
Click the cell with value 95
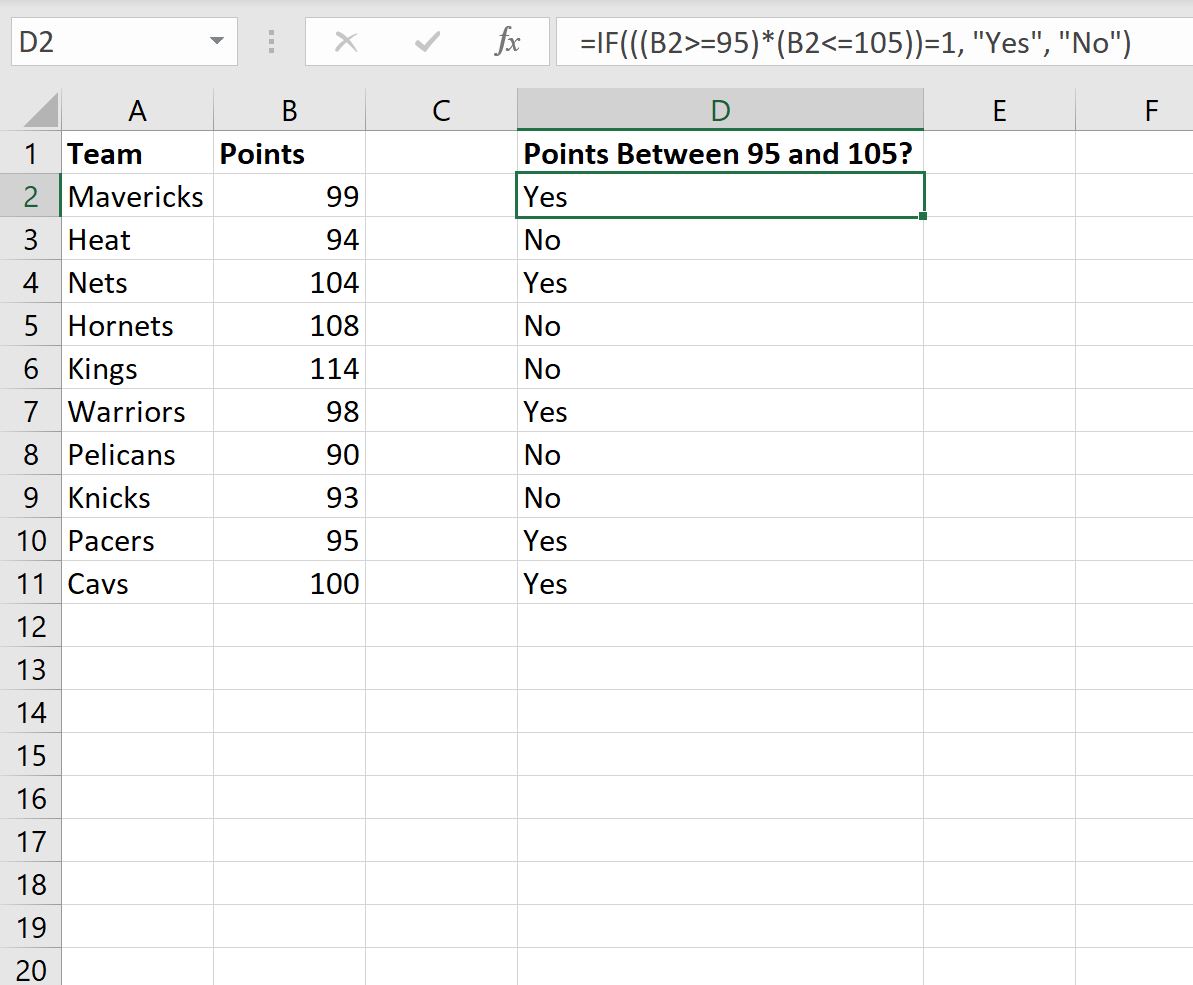[289, 540]
